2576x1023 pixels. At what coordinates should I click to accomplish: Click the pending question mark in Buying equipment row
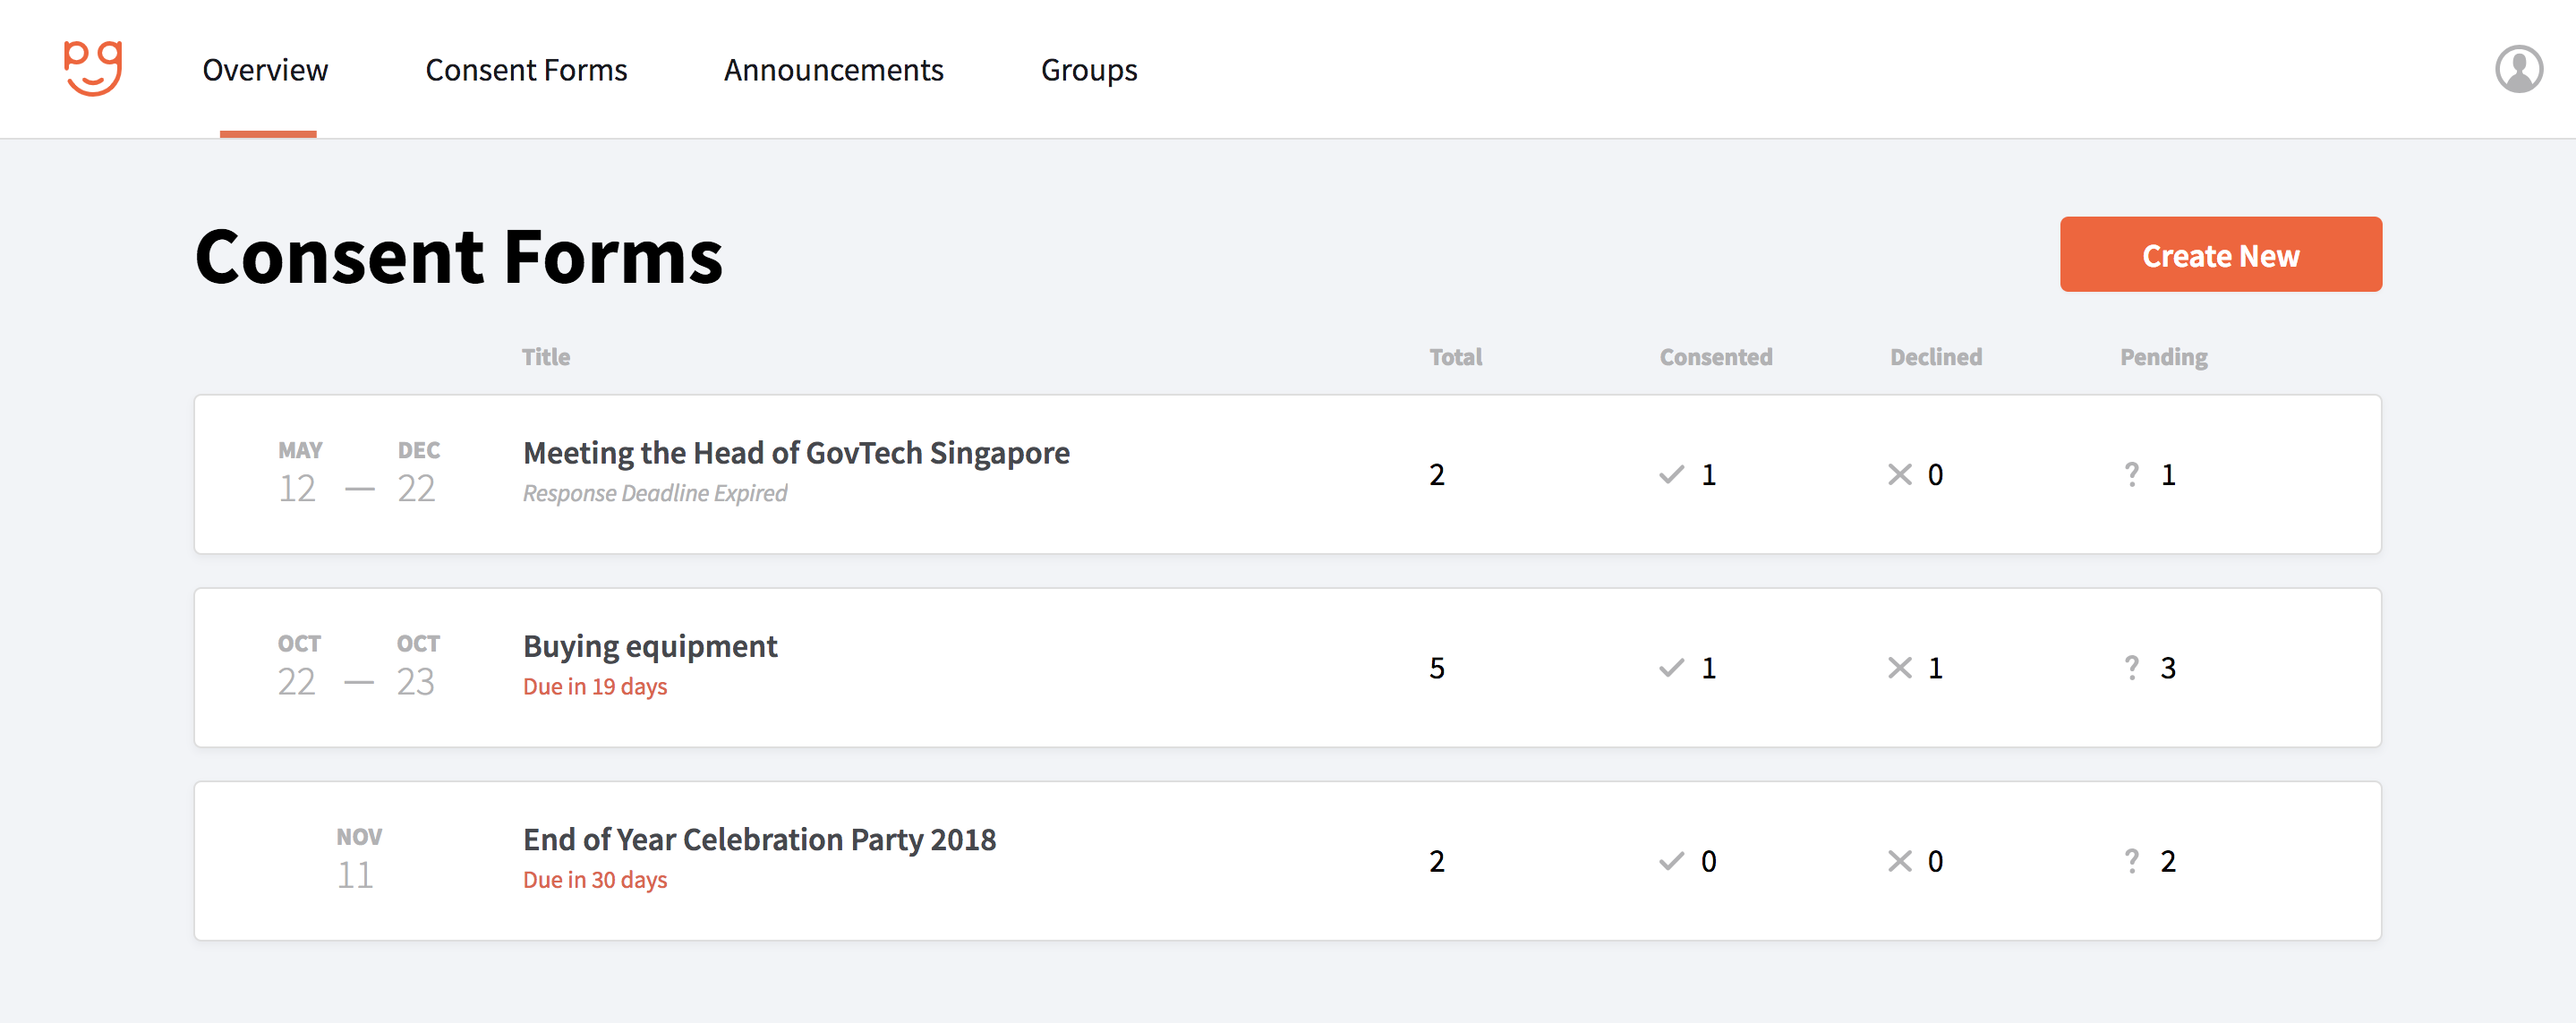(2131, 667)
